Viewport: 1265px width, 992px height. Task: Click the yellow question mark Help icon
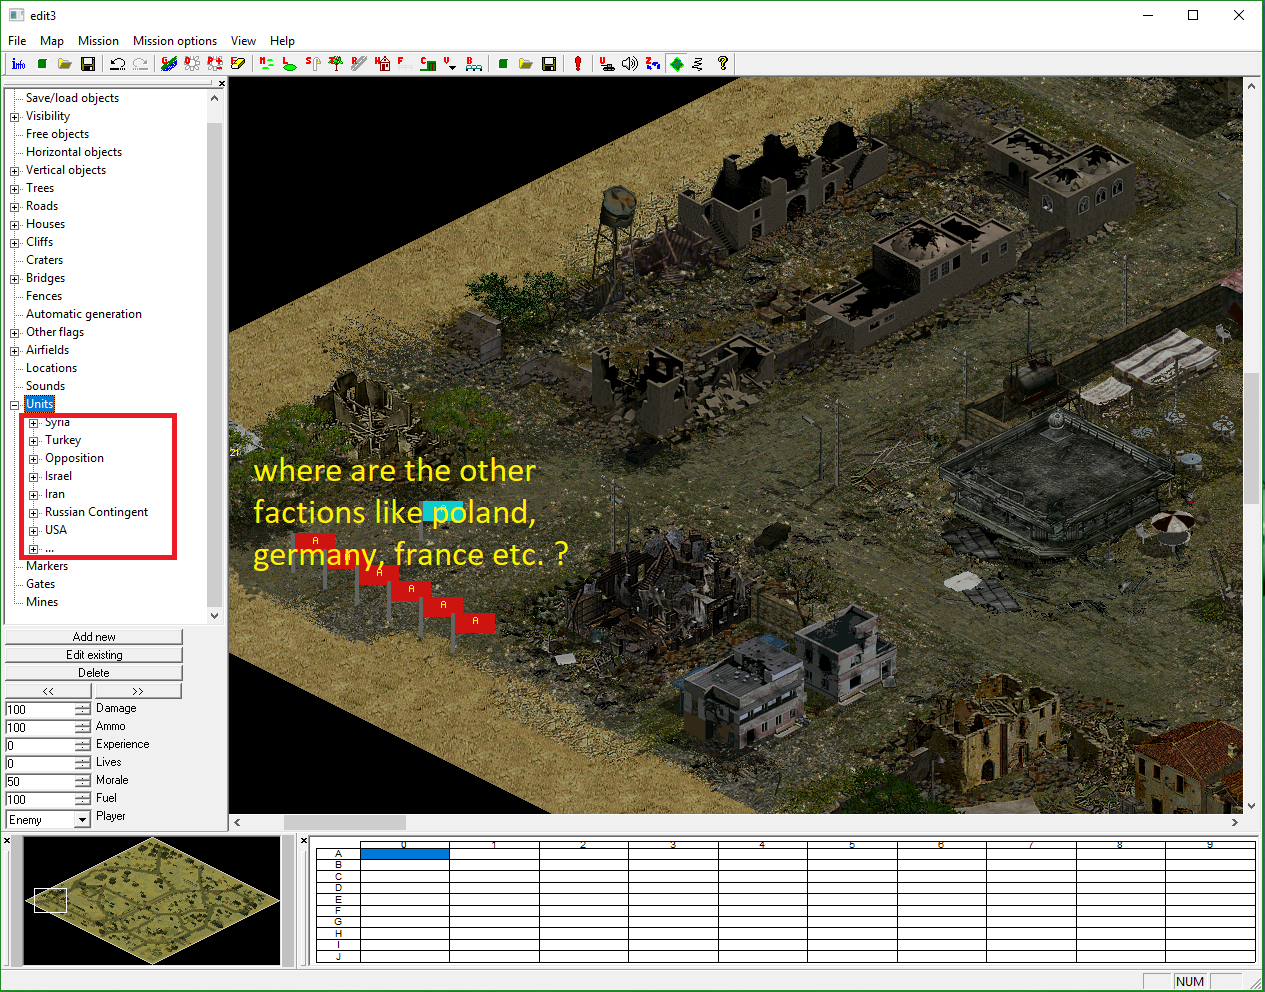(x=722, y=64)
